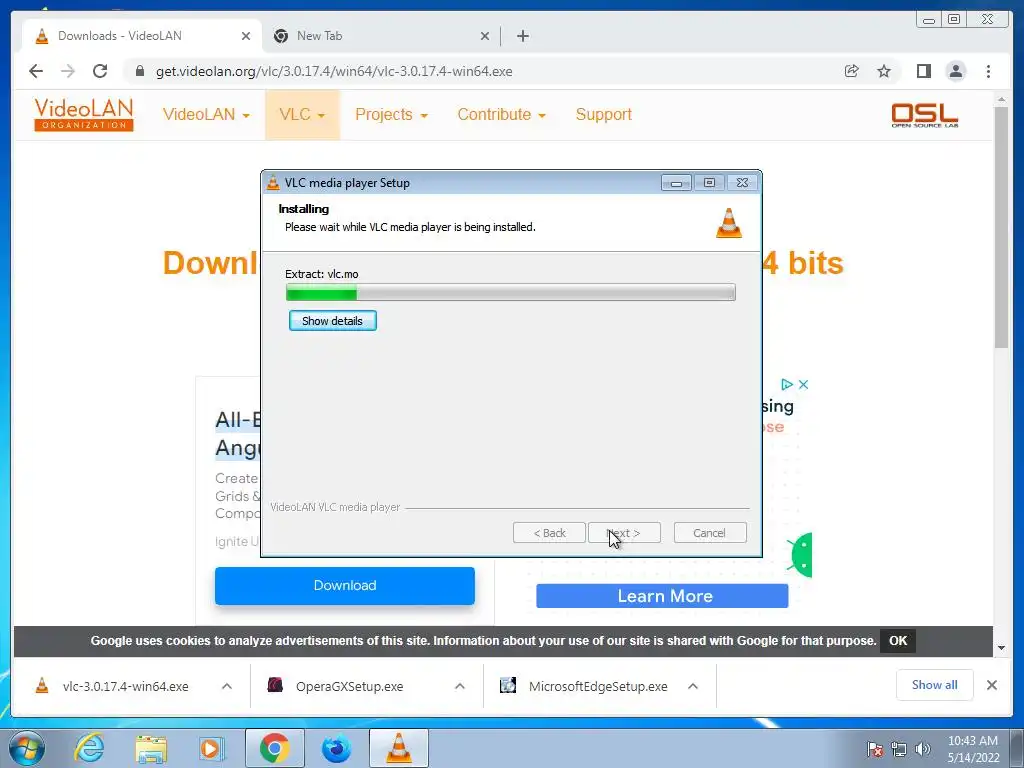
Task: Go back using the browser back arrow
Action: click(36, 71)
